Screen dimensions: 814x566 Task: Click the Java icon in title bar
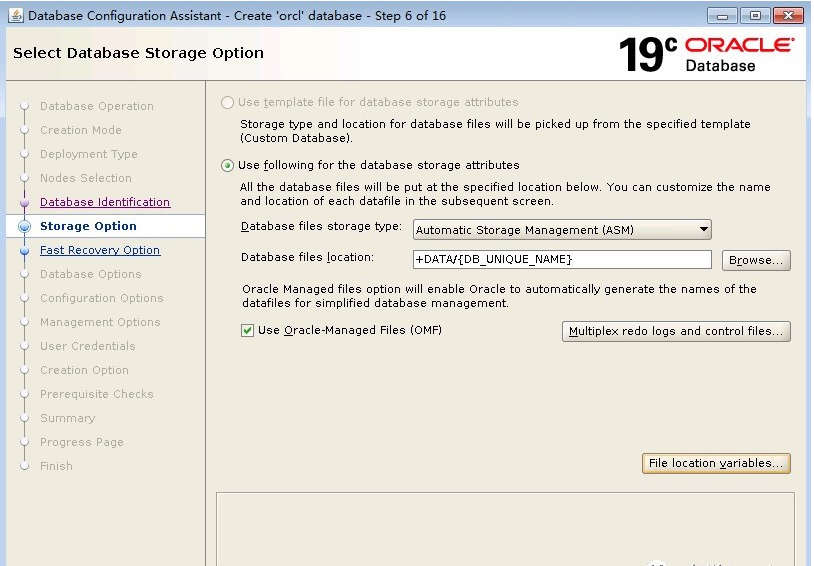point(16,16)
